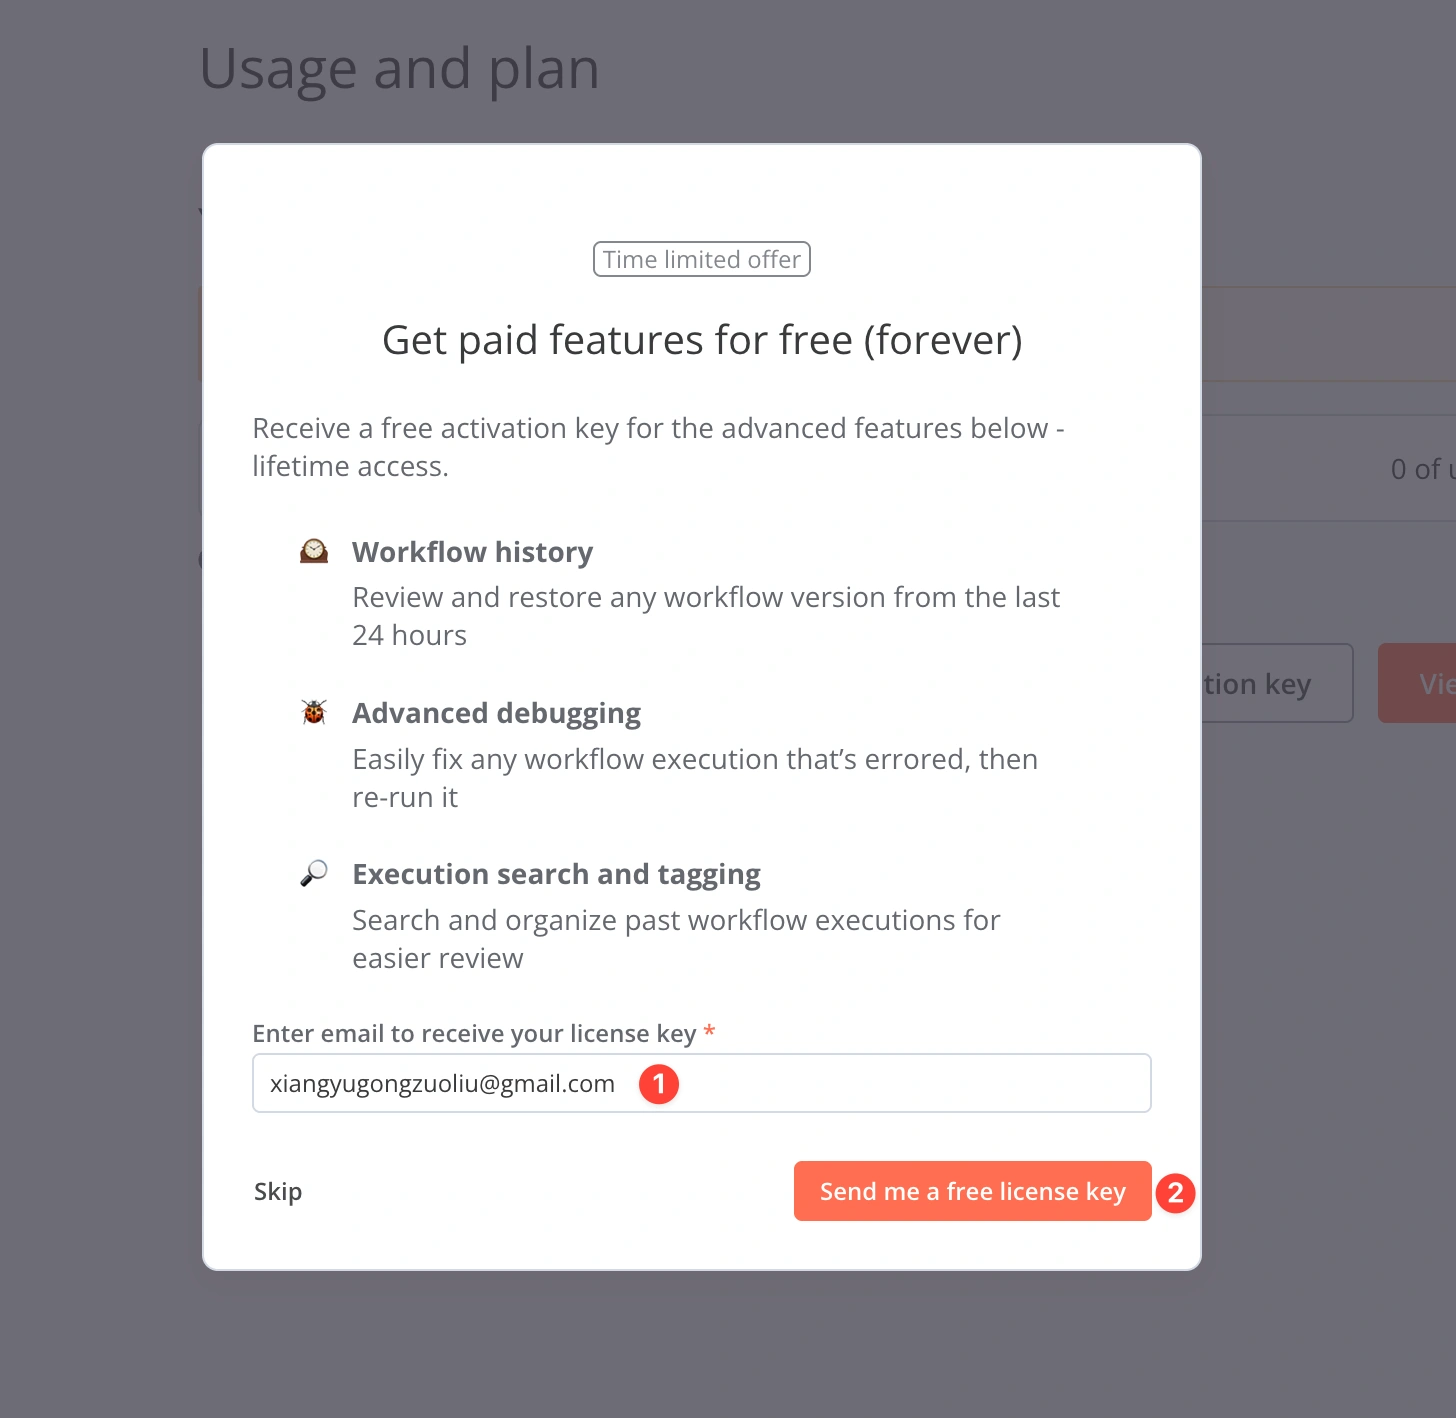Screen dimensions: 1456x1418
Task: Select the Workflow history feature title
Action: point(472,552)
